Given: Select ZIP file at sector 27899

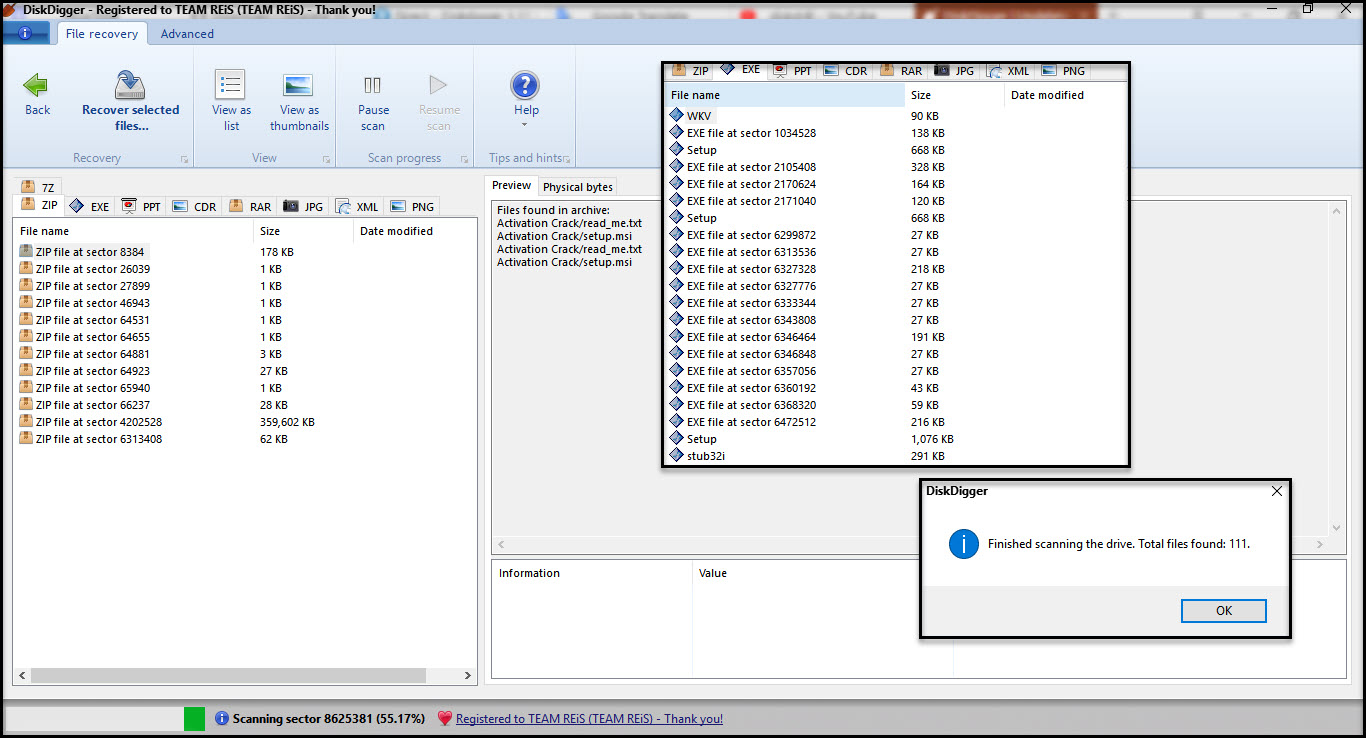Looking at the screenshot, I should (93, 286).
